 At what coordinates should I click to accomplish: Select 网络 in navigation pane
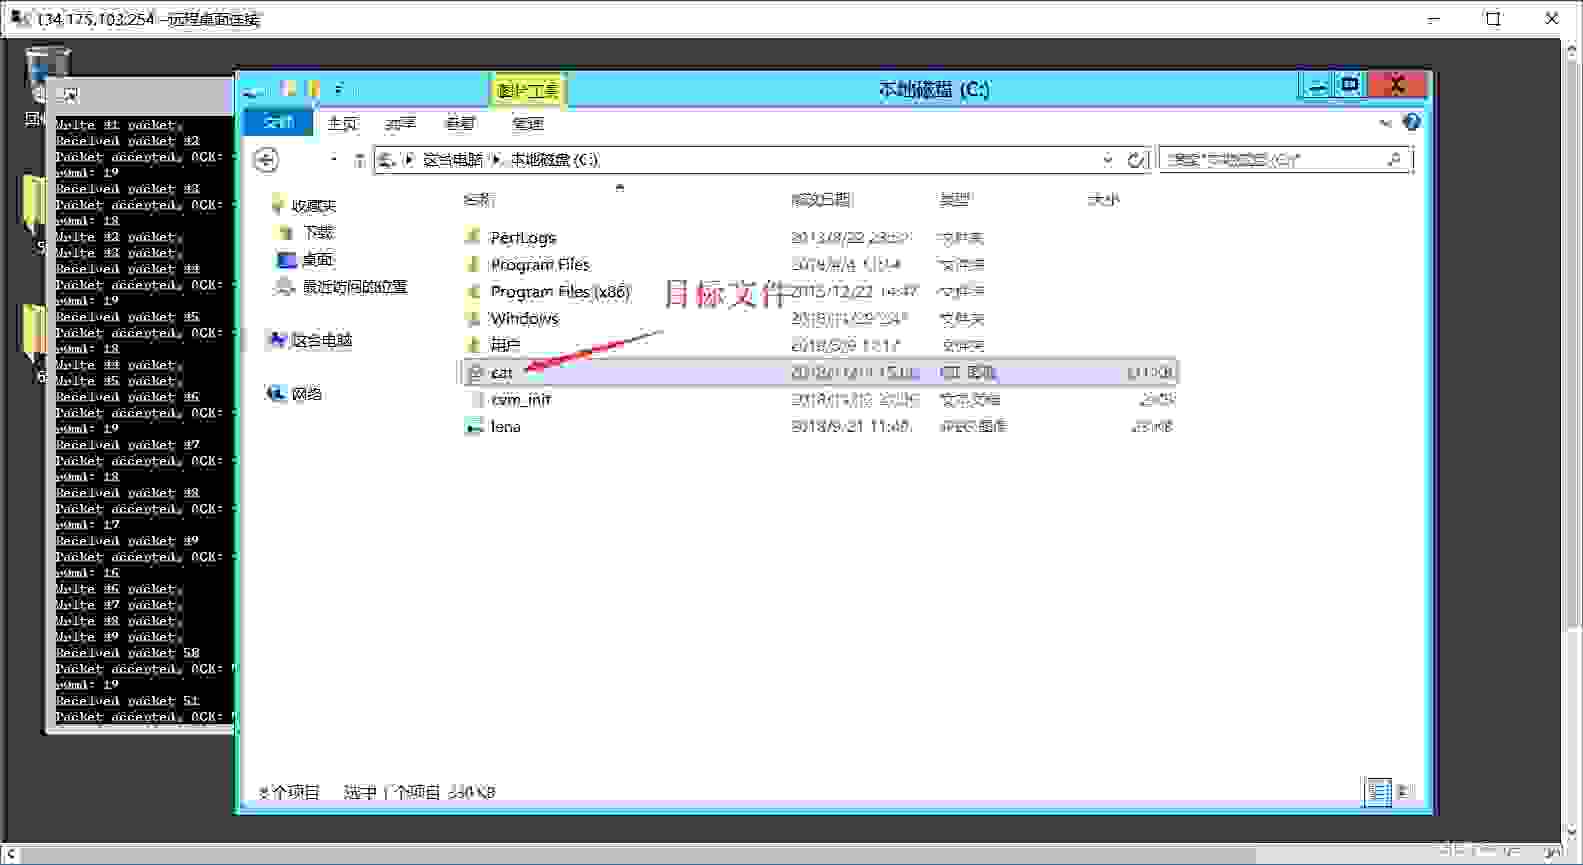point(306,394)
